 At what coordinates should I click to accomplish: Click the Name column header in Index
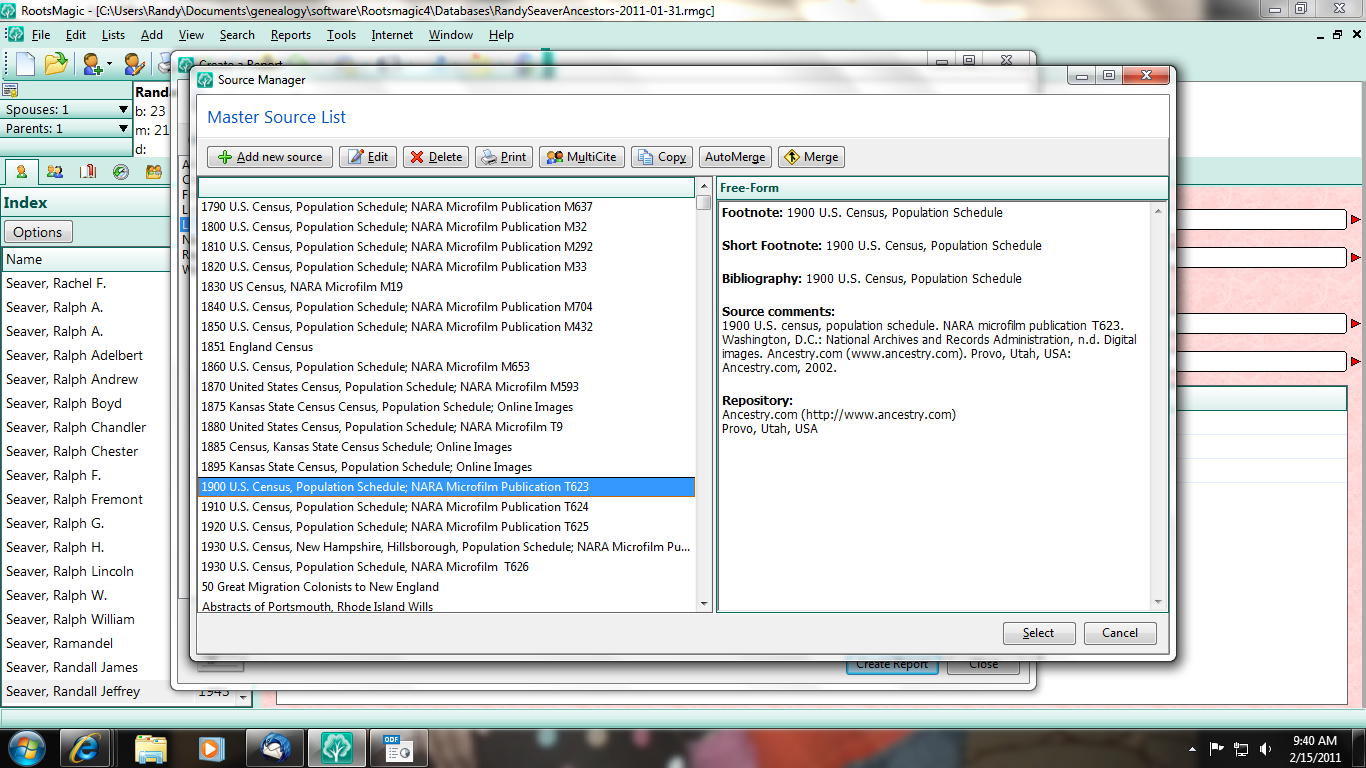coord(86,259)
